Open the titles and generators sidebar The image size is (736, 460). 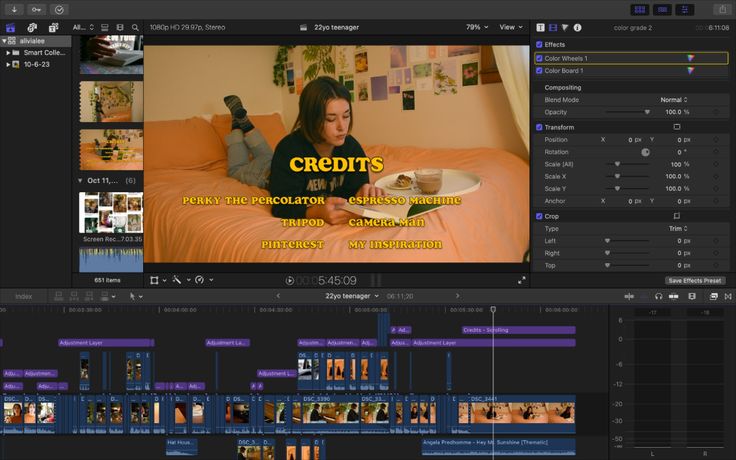pos(54,28)
